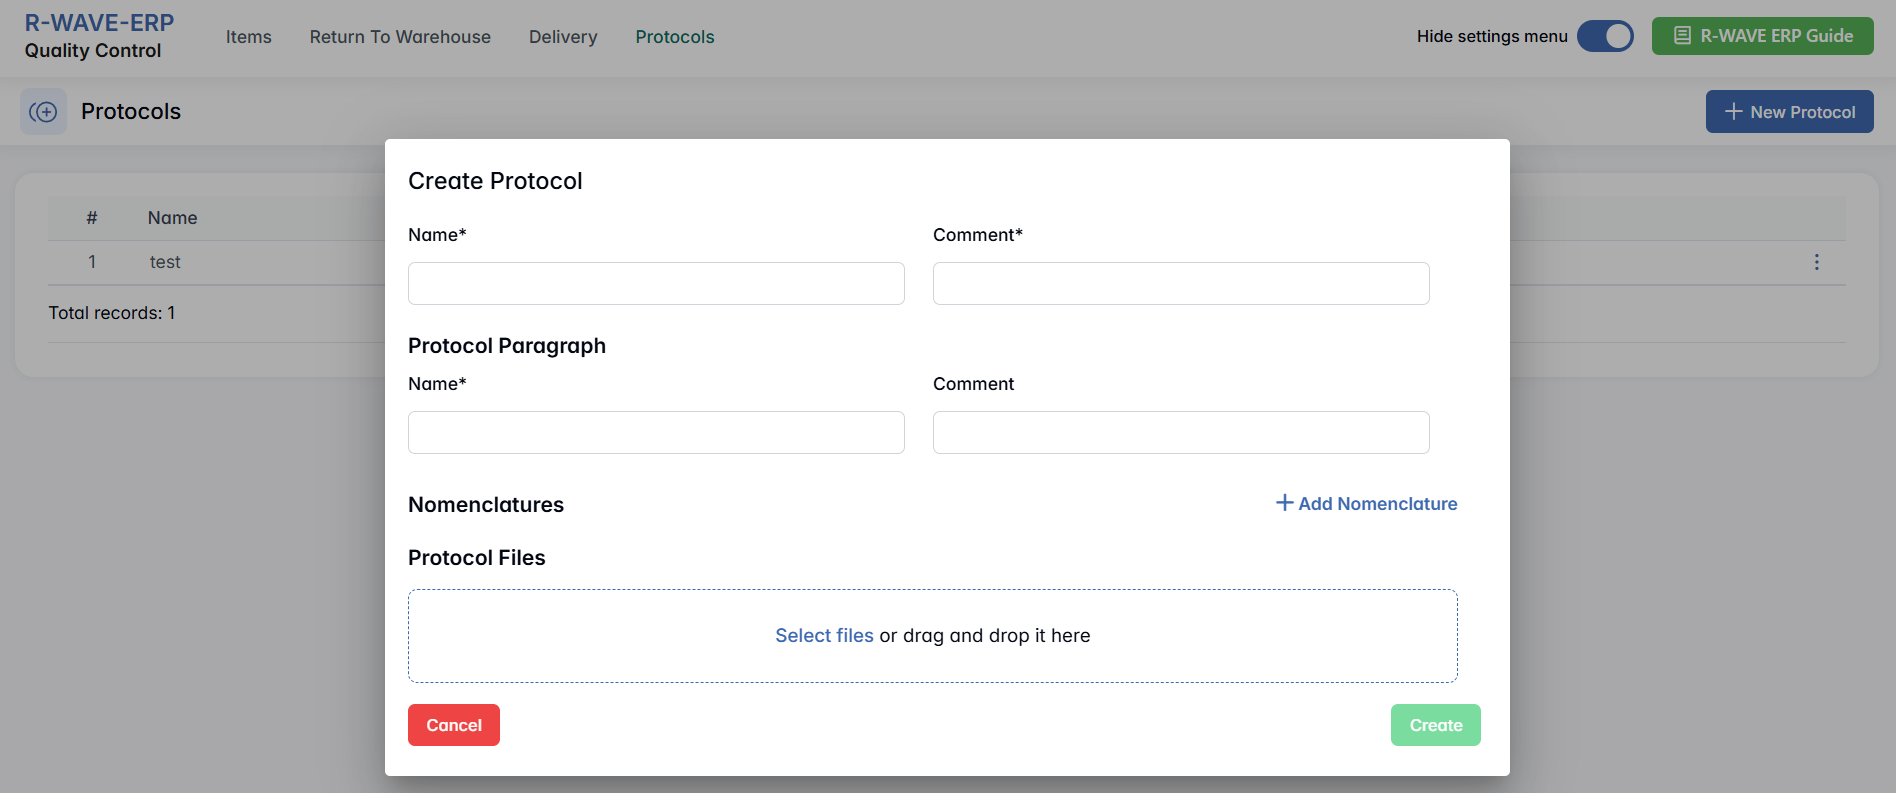Click the 'Hide settings menu' label

[1492, 36]
